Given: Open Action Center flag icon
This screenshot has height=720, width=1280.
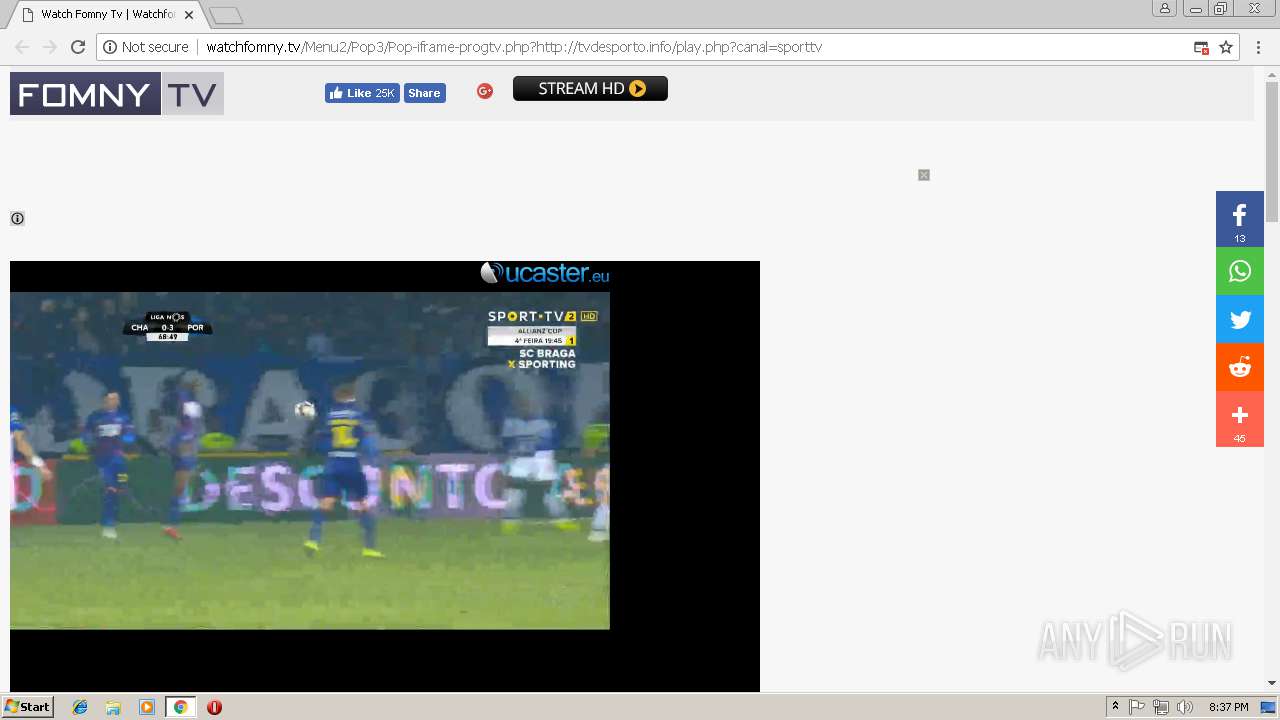Looking at the screenshot, I should click(x=1137, y=707).
